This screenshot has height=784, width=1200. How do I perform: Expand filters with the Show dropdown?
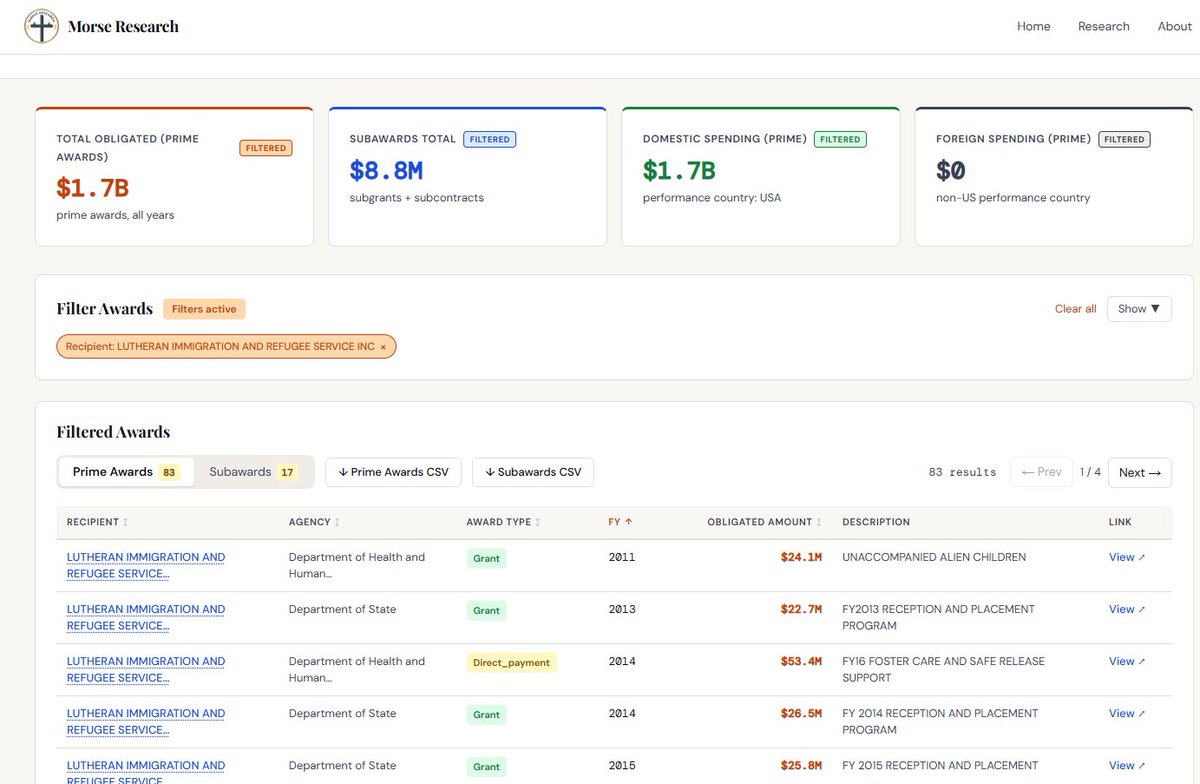click(x=1139, y=309)
